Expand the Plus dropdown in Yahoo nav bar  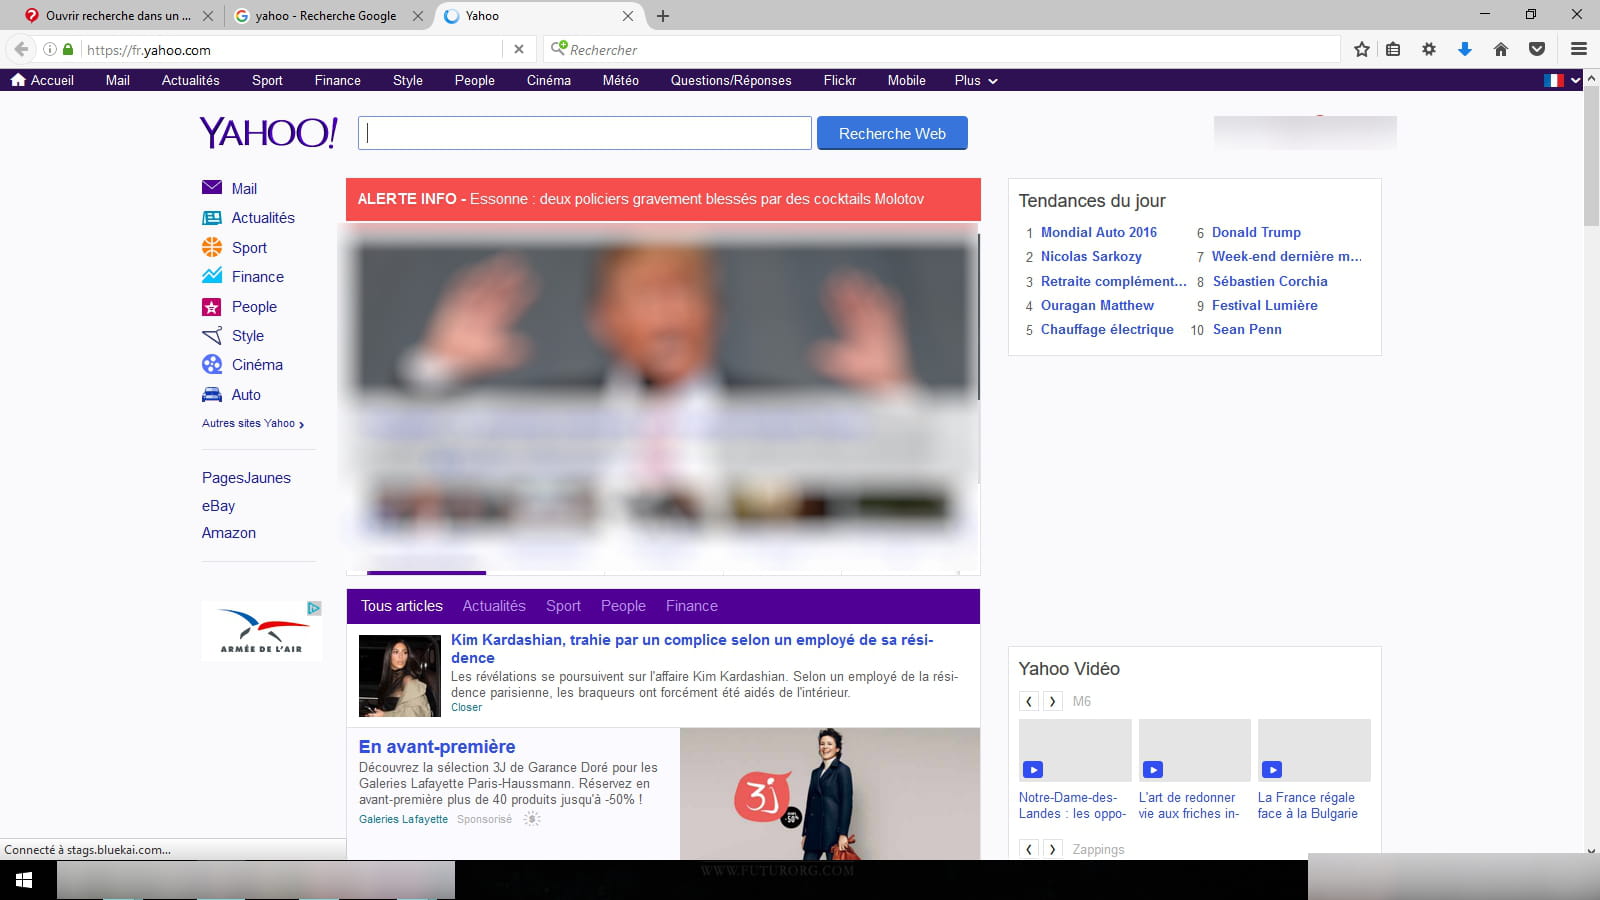976,80
